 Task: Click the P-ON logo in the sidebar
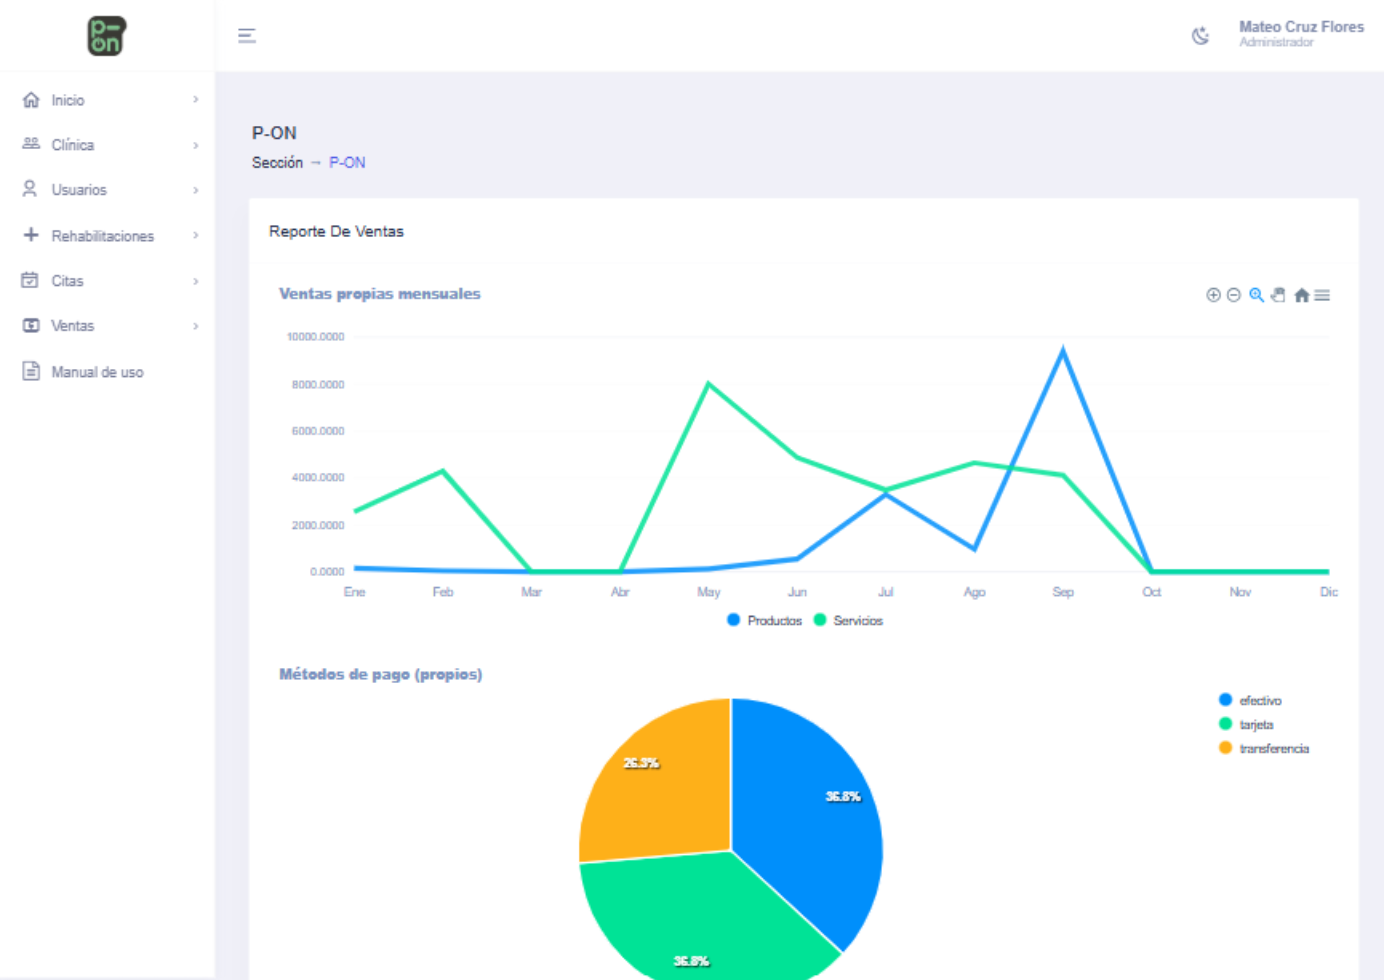[x=106, y=36]
